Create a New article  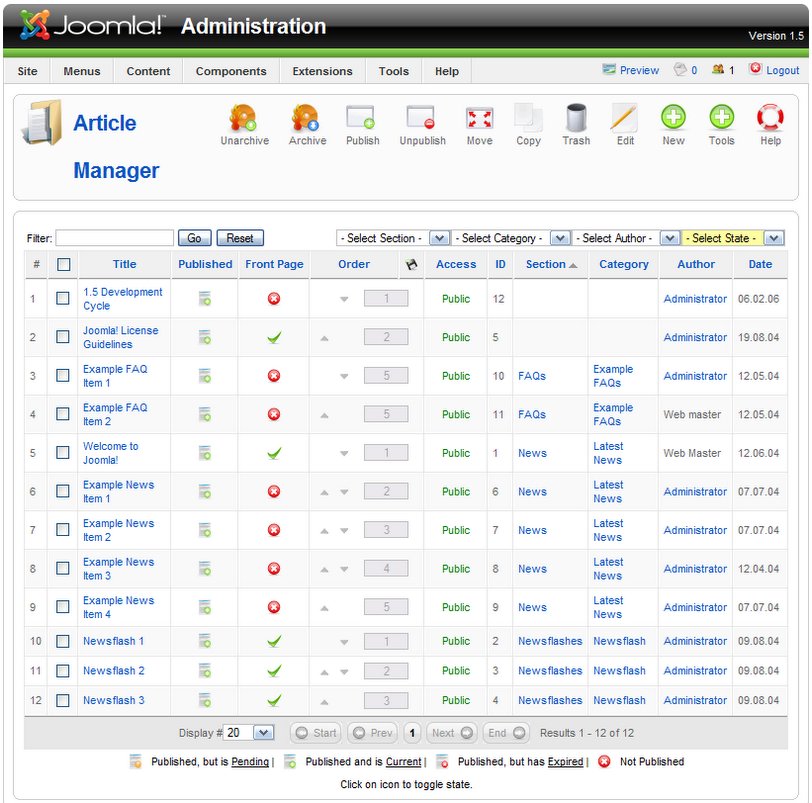coord(673,118)
